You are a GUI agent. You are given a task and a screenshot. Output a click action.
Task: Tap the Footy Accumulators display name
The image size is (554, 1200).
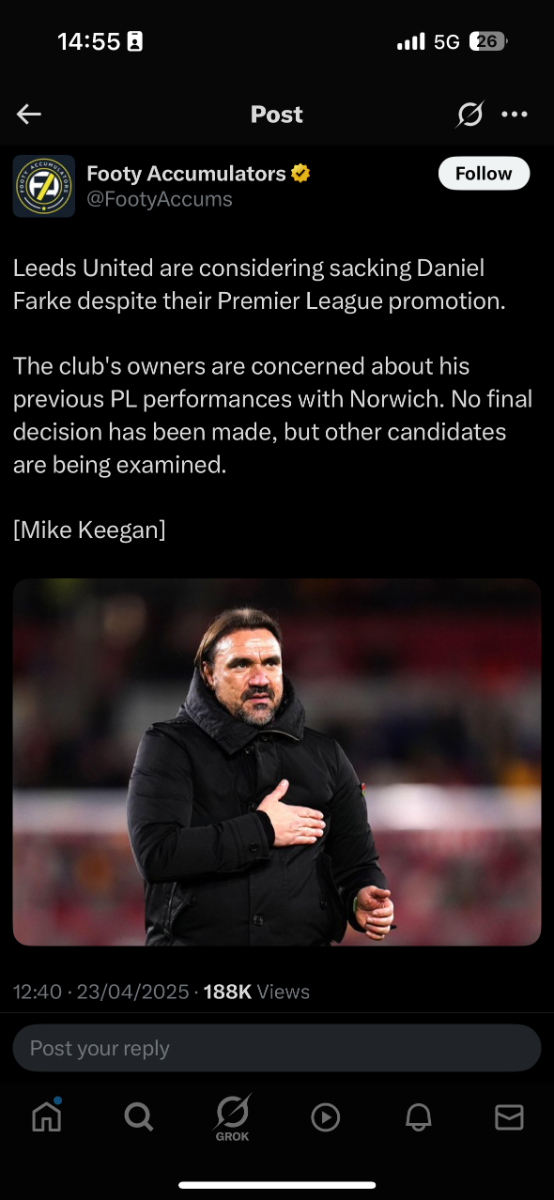[186, 174]
